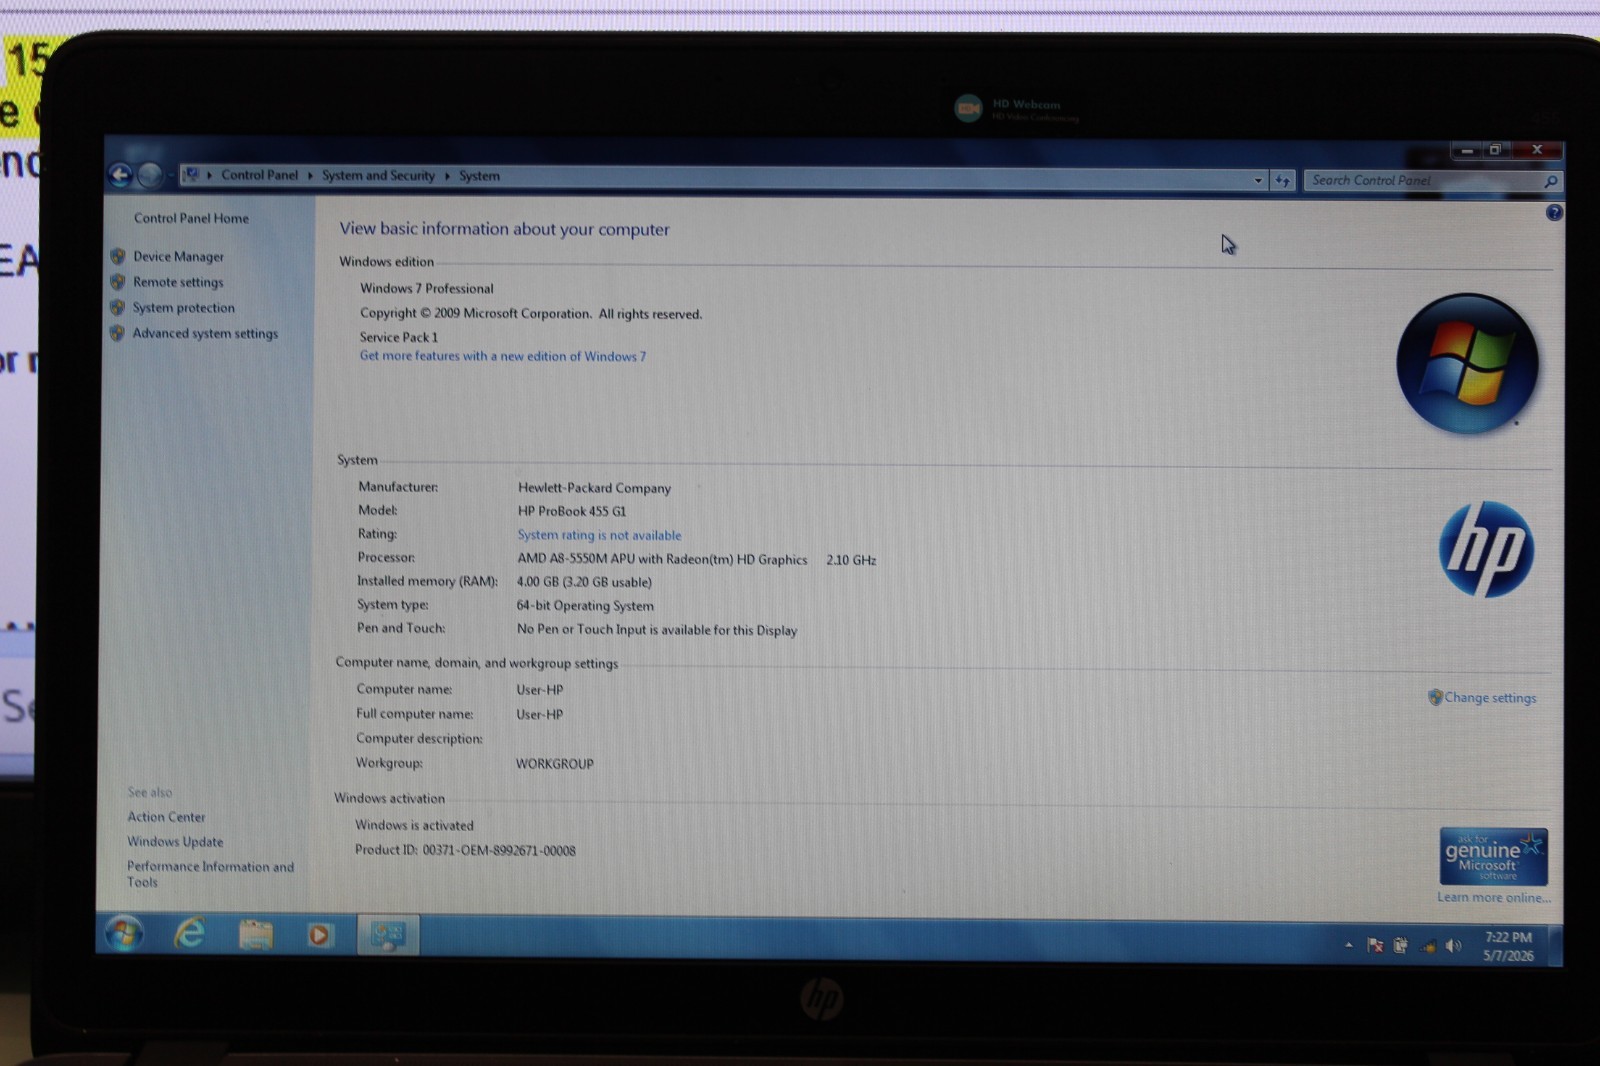The height and width of the screenshot is (1066, 1600).
Task: Click shield icon beside Advanced system settings
Action: coord(118,333)
